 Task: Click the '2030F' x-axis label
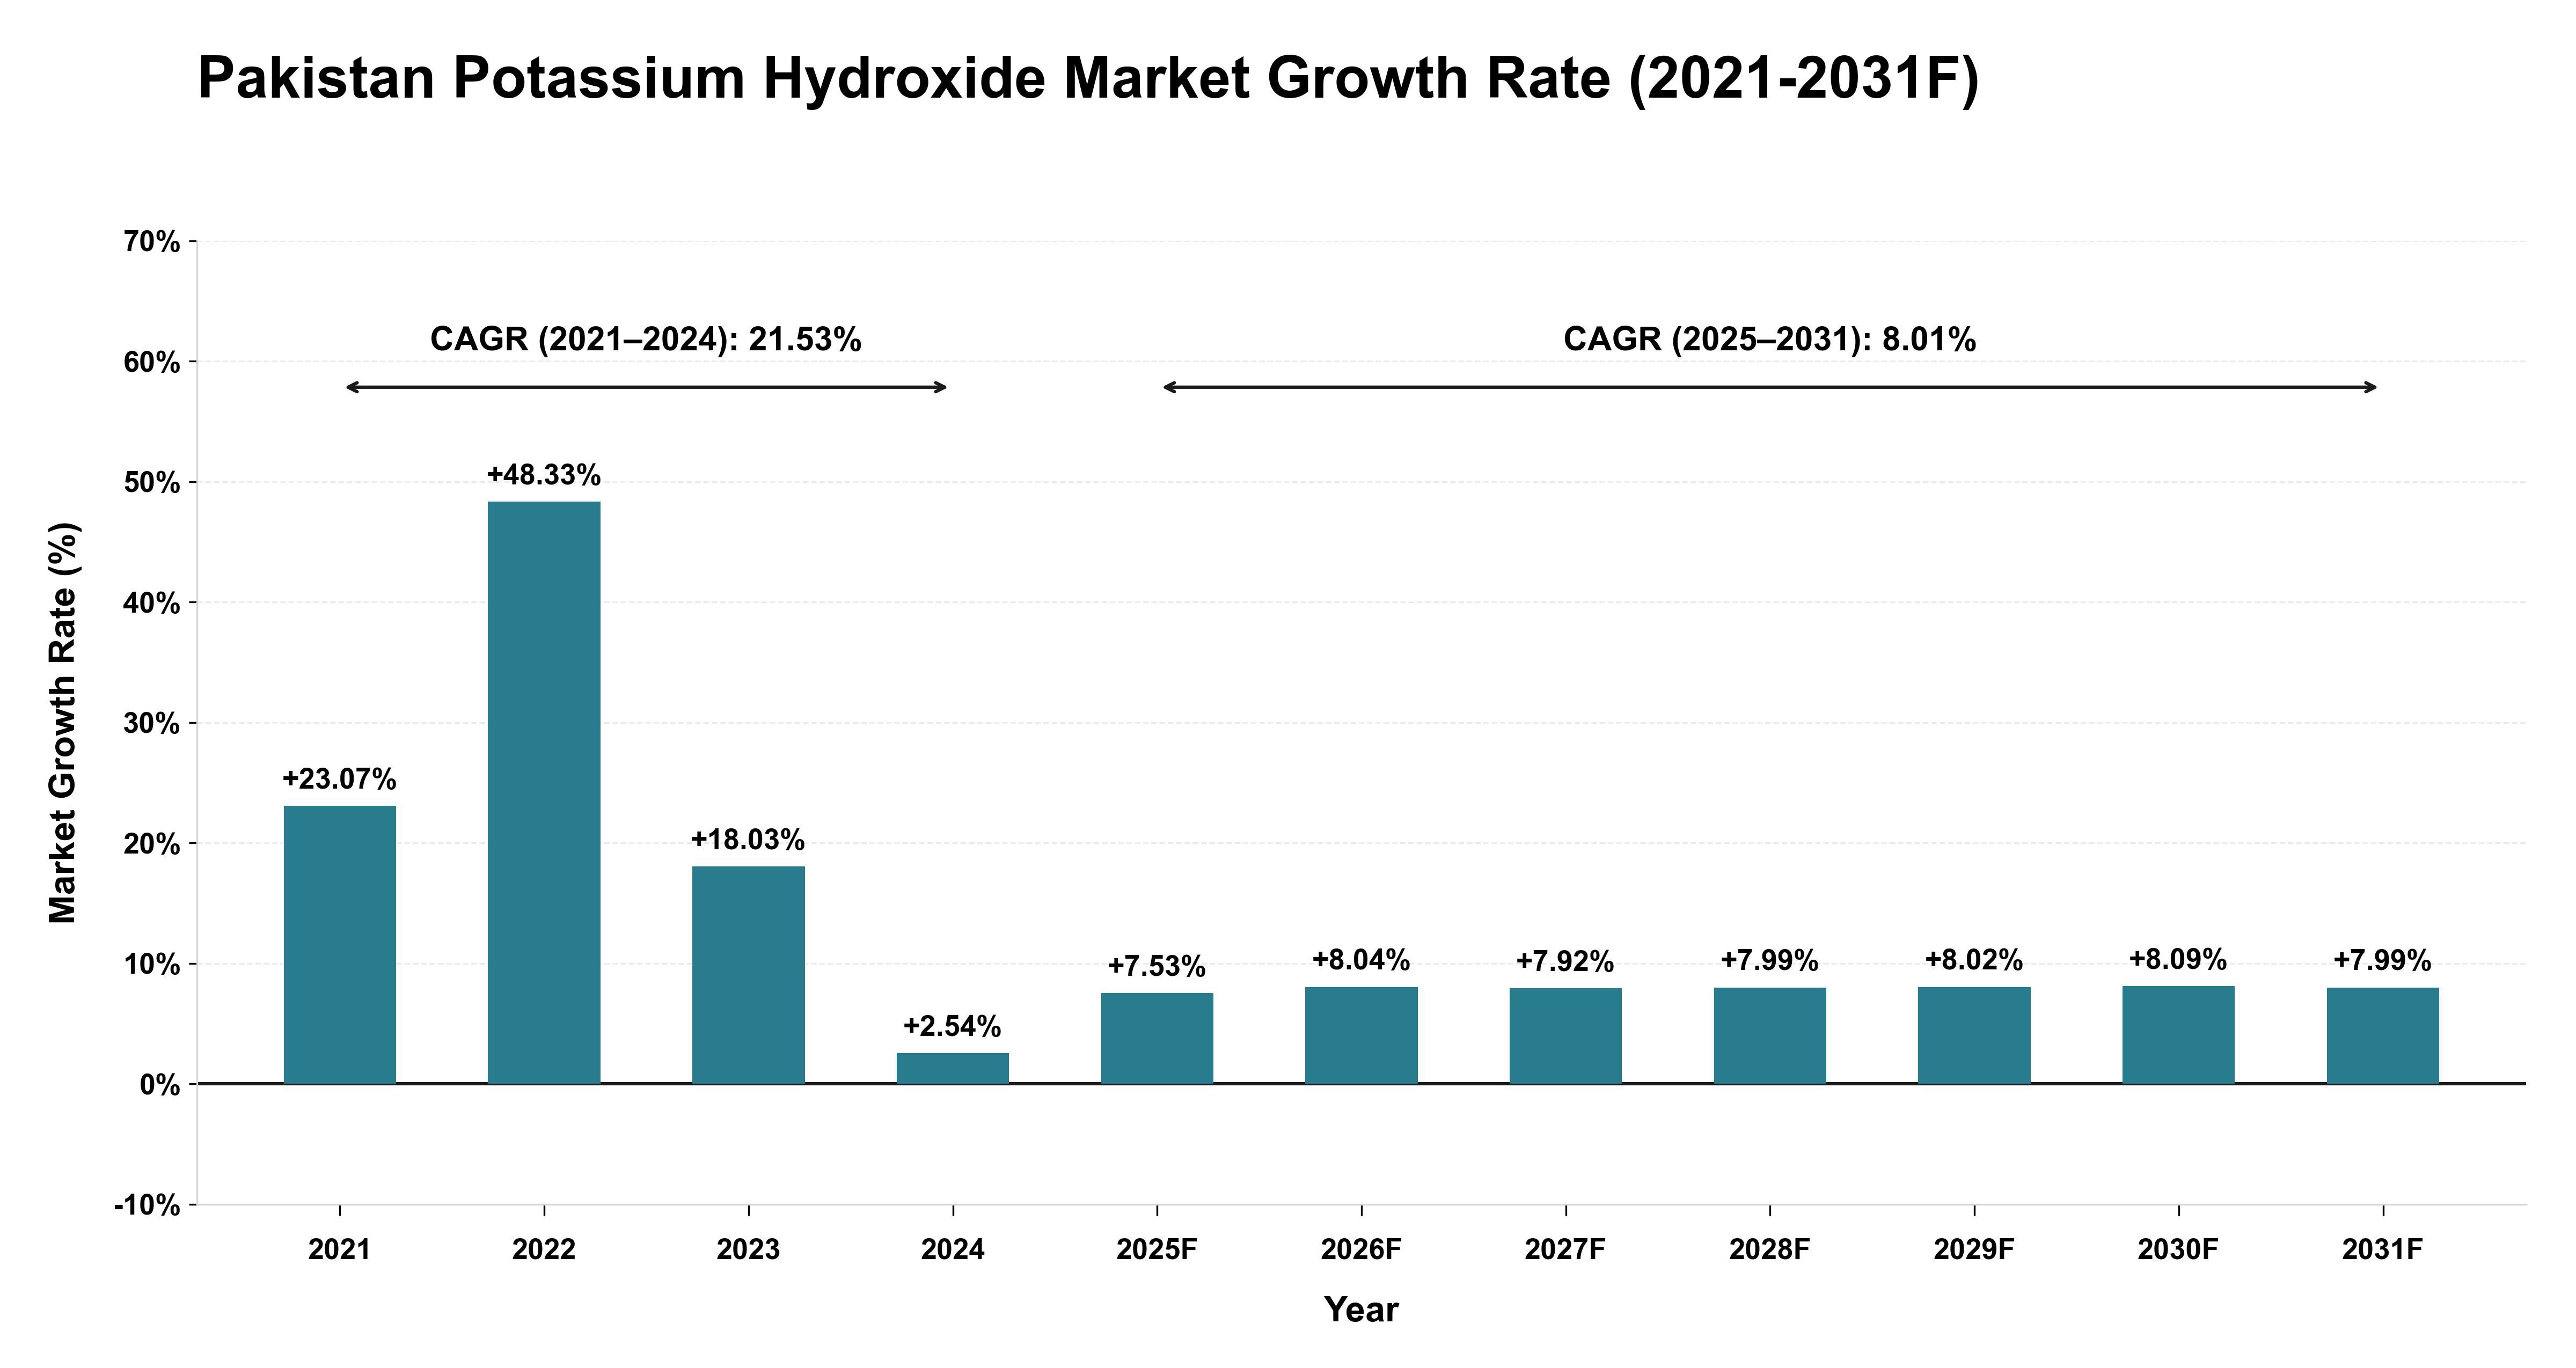2179,1250
